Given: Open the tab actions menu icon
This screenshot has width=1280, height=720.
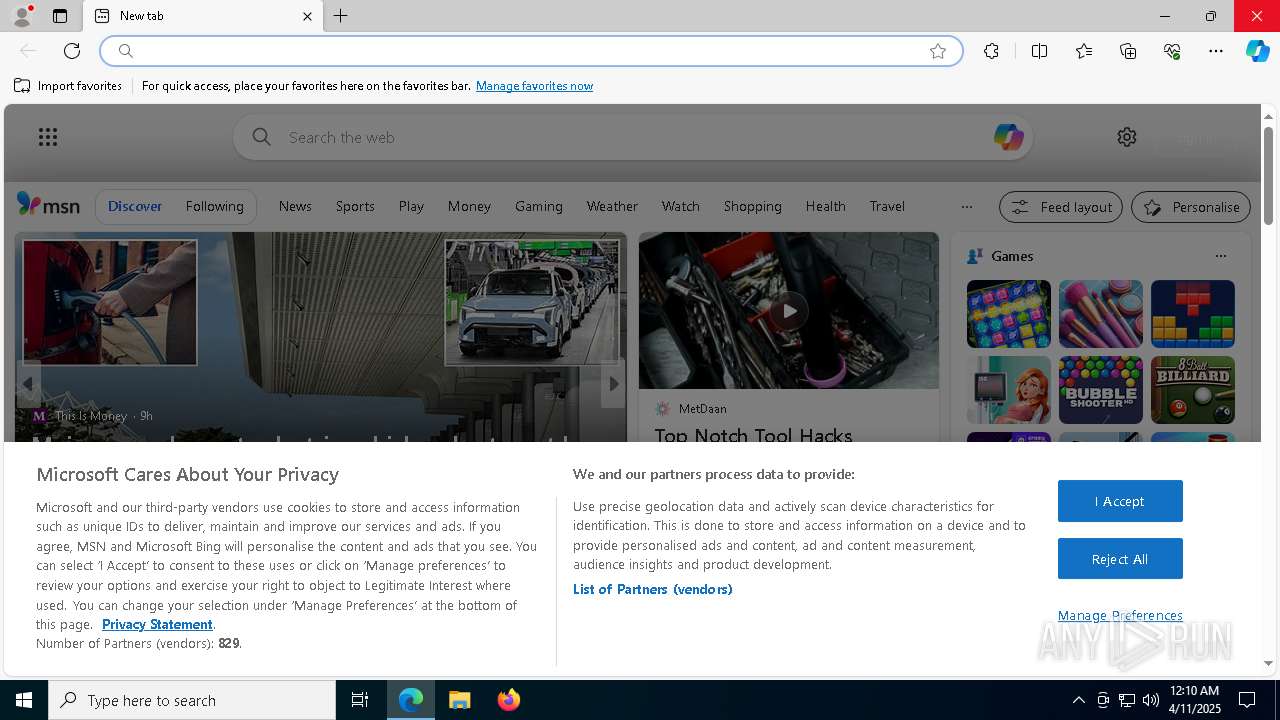Looking at the screenshot, I should coord(60,16).
